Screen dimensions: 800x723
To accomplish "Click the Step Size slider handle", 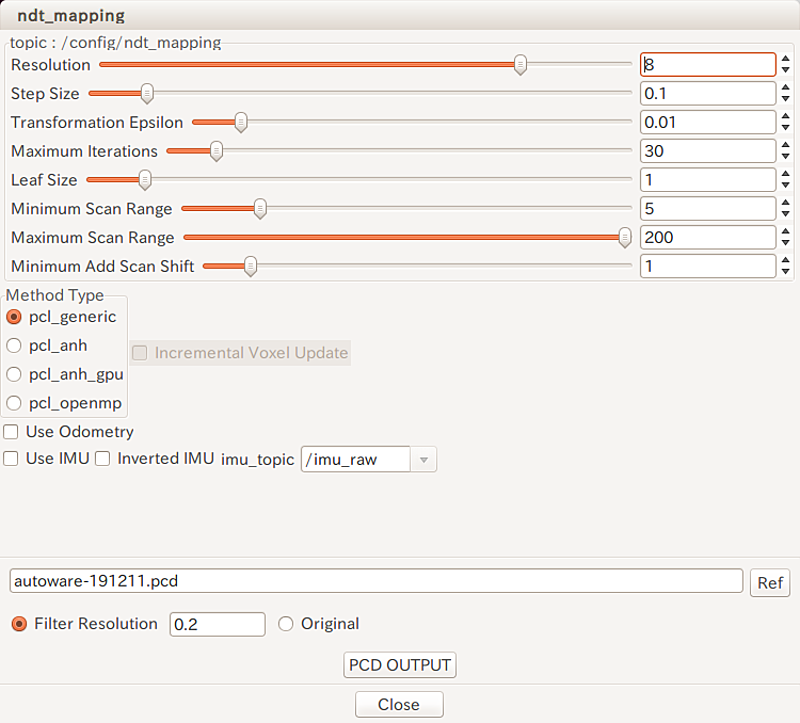I will (147, 94).
